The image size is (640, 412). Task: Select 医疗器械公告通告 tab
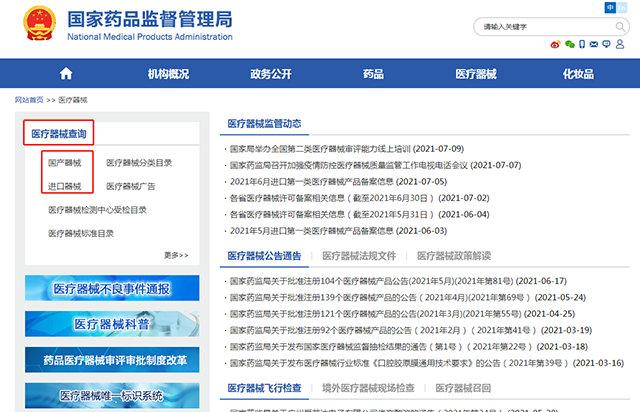pyautogui.click(x=264, y=256)
